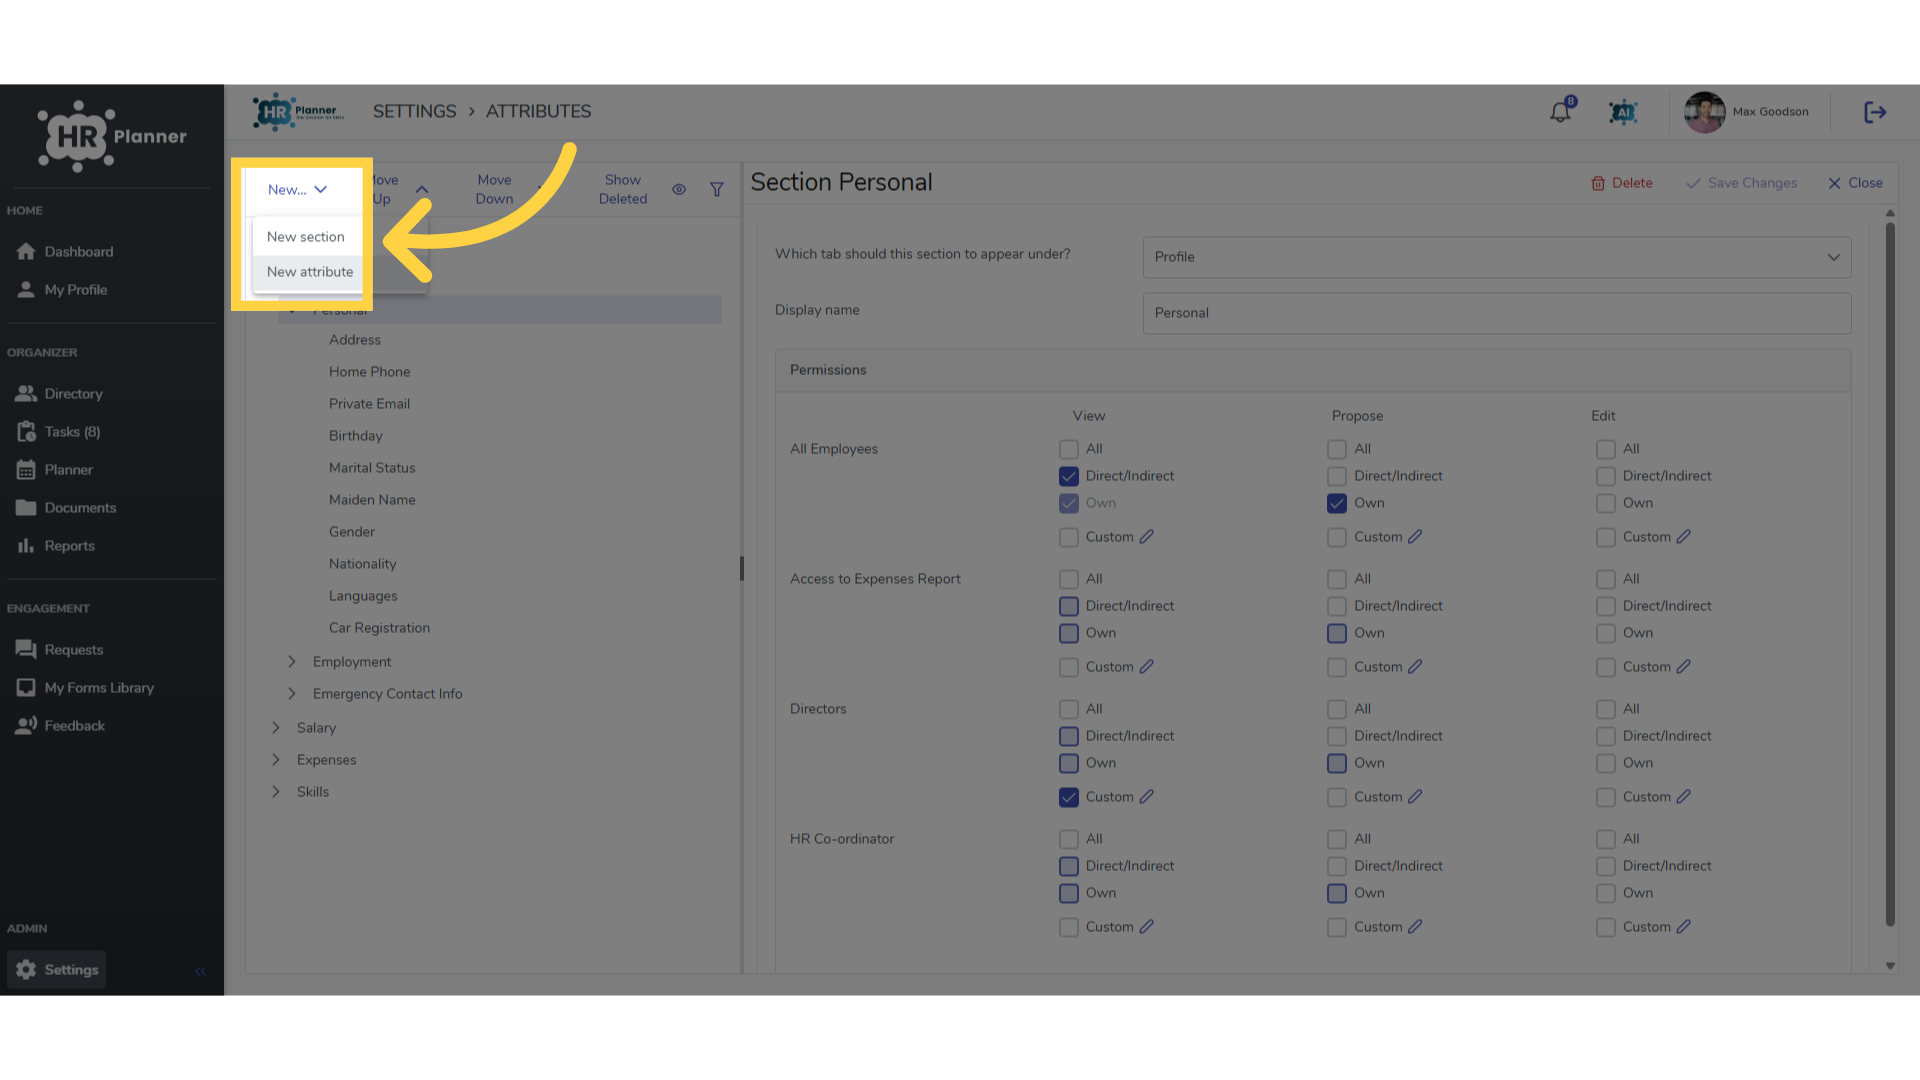Screen dimensions: 1920x1080
Task: Edit custom View permission for All Employees
Action: click(x=1147, y=537)
